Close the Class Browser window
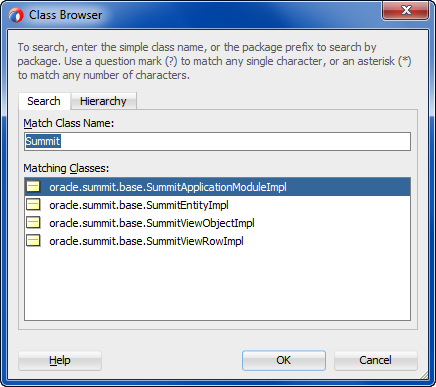This screenshot has width=436, height=387. point(406,10)
